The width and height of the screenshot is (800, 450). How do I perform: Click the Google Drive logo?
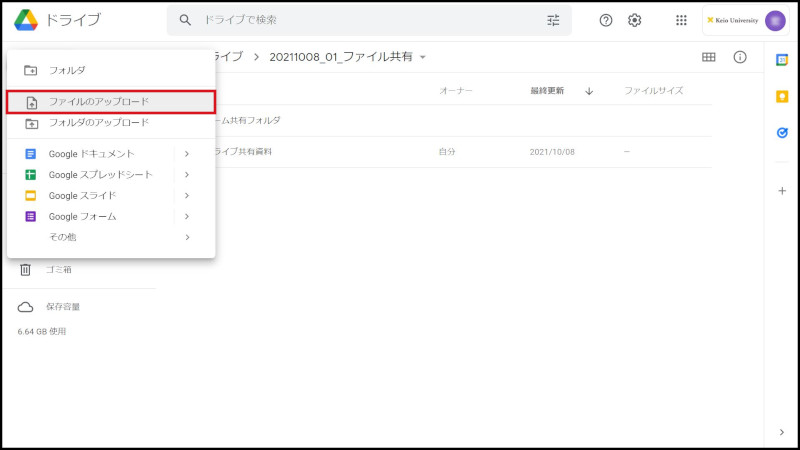pyautogui.click(x=27, y=20)
